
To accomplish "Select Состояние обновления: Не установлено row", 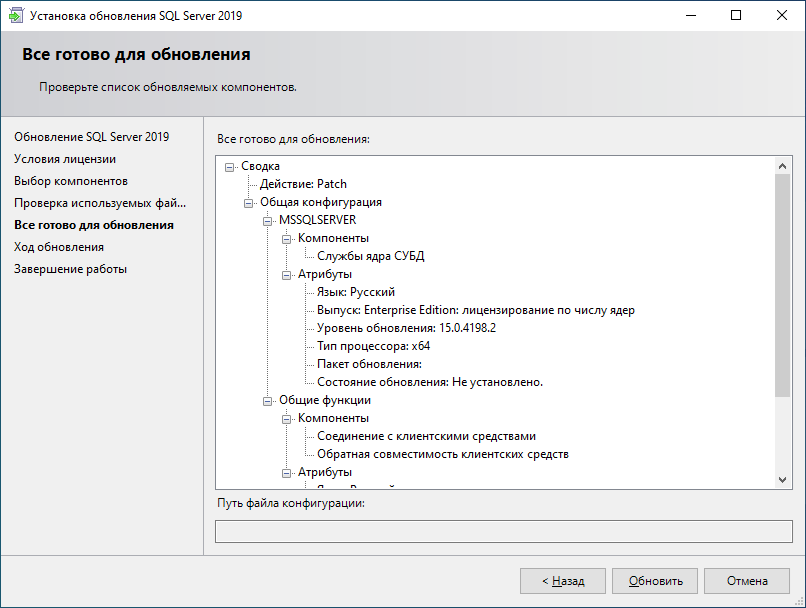I will click(x=430, y=382).
